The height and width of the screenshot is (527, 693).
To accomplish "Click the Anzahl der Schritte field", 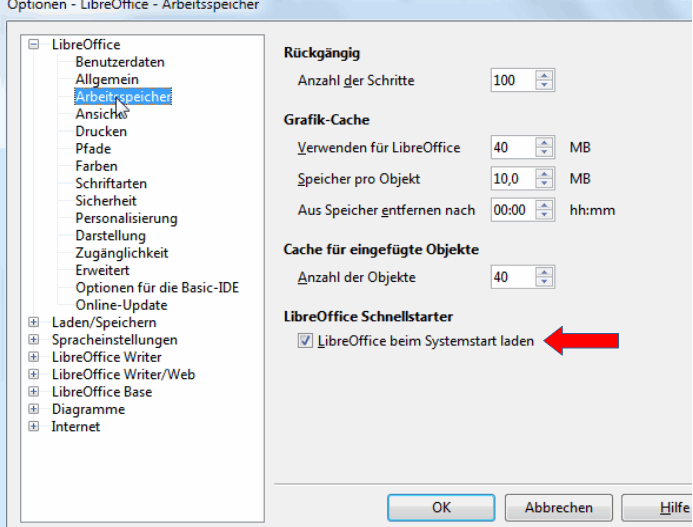I will point(513,80).
